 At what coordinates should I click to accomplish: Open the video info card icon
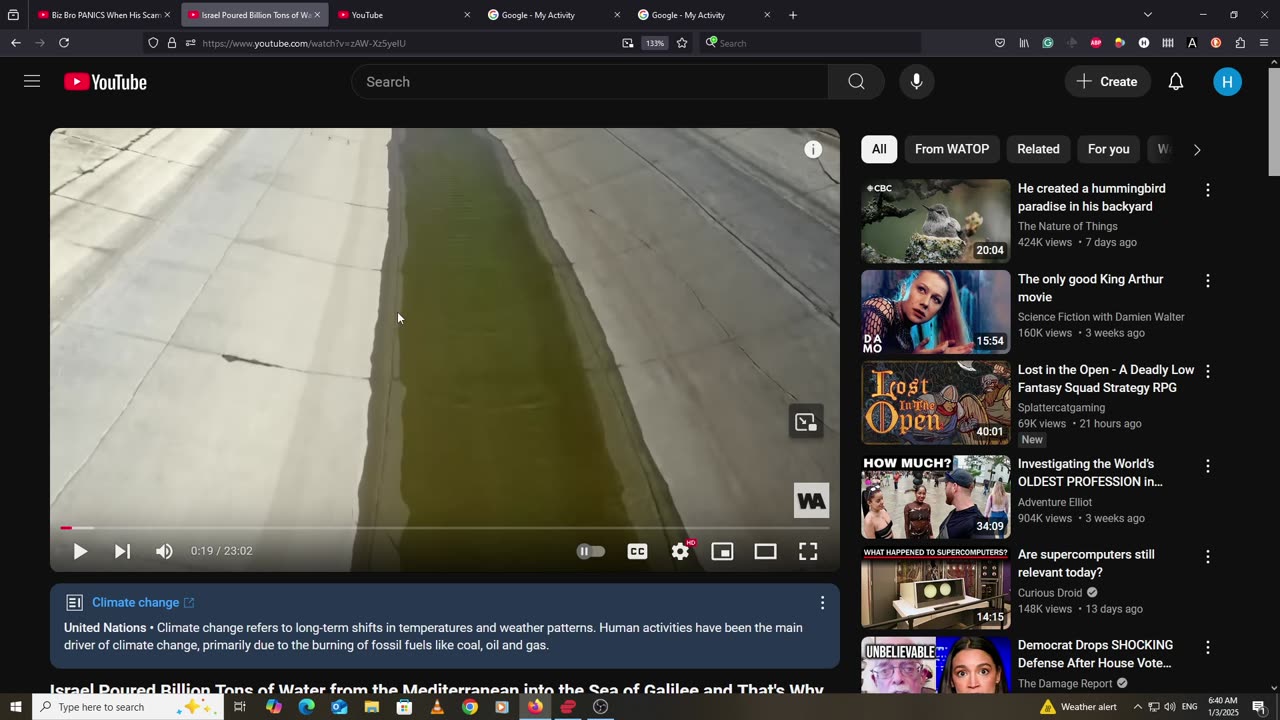coord(813,150)
